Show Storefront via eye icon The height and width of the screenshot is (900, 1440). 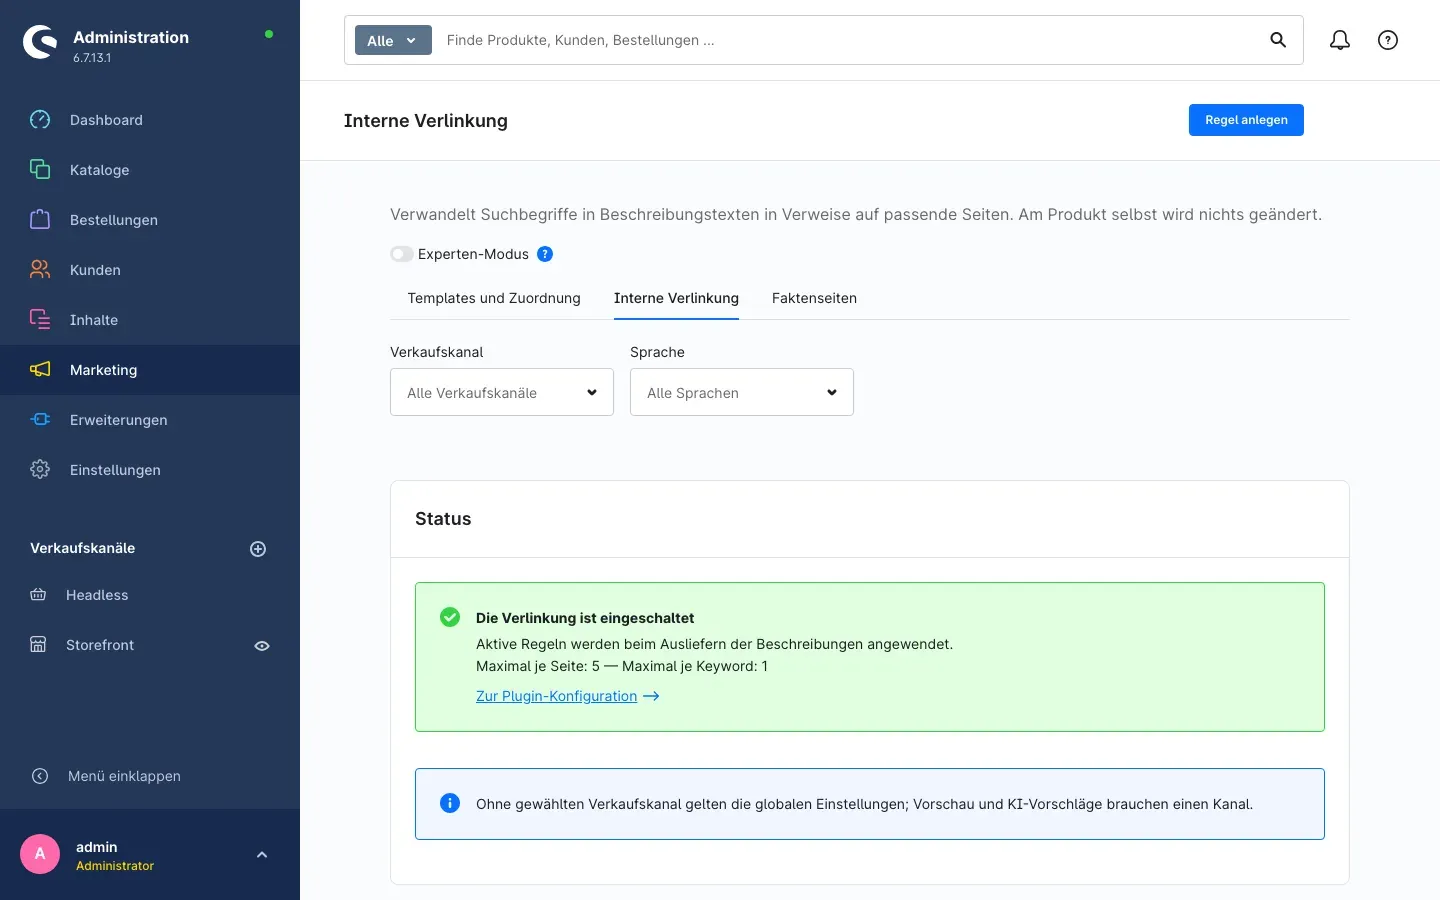262,646
